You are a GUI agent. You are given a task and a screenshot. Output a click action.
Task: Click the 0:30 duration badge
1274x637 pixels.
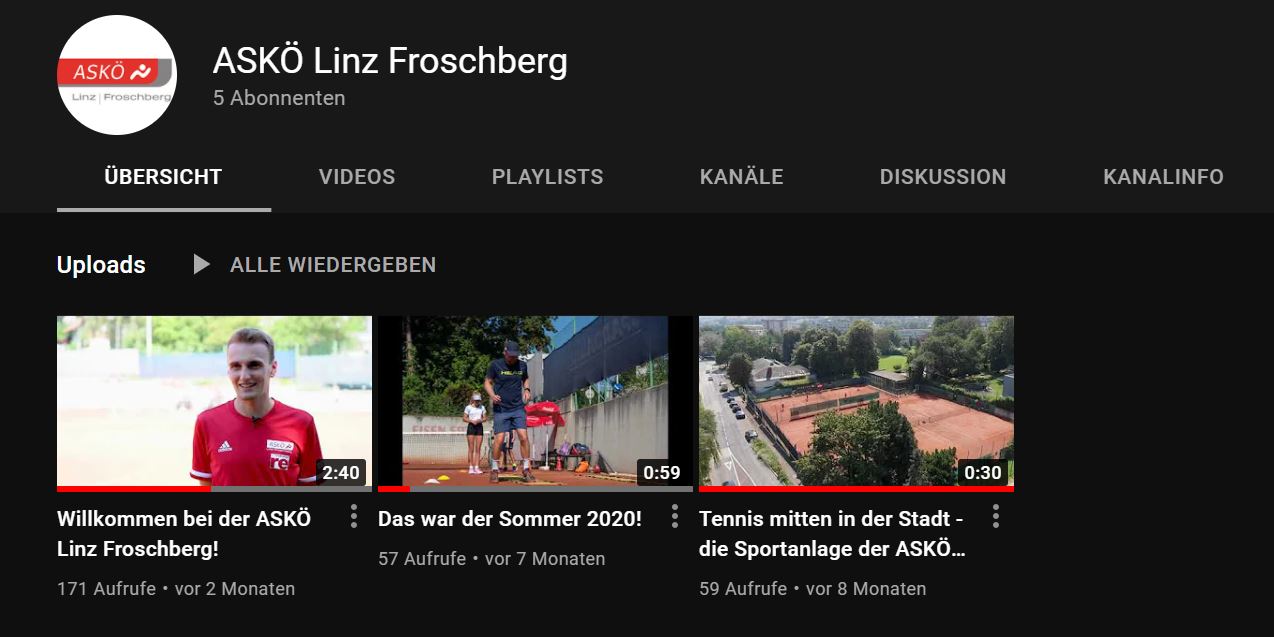tap(983, 473)
